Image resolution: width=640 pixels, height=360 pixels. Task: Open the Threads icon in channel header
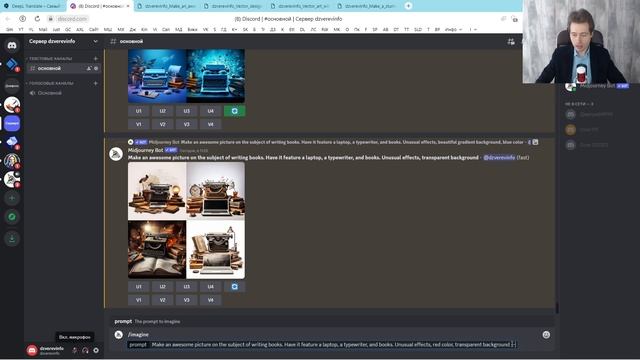tap(511, 41)
